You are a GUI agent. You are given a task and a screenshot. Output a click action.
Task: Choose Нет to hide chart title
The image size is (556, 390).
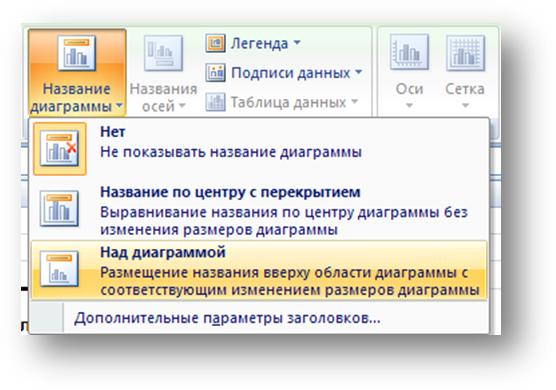point(259,149)
